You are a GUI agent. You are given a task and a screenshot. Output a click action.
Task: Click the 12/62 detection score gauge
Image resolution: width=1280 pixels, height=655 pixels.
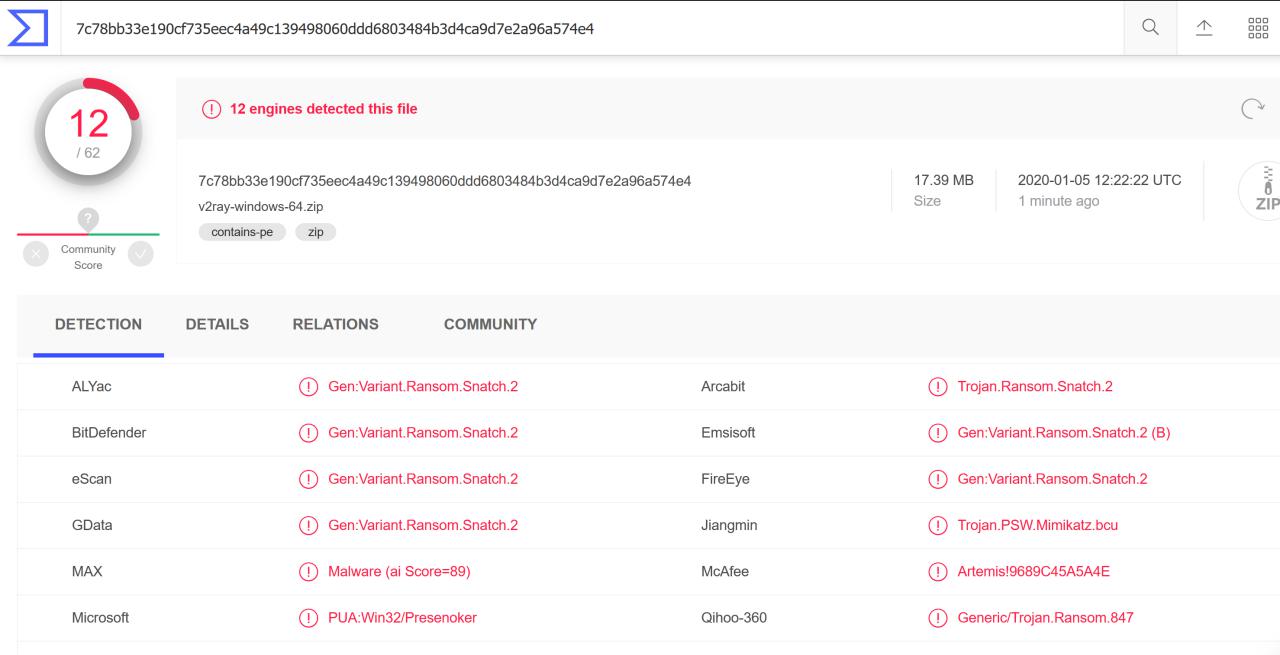click(x=88, y=133)
